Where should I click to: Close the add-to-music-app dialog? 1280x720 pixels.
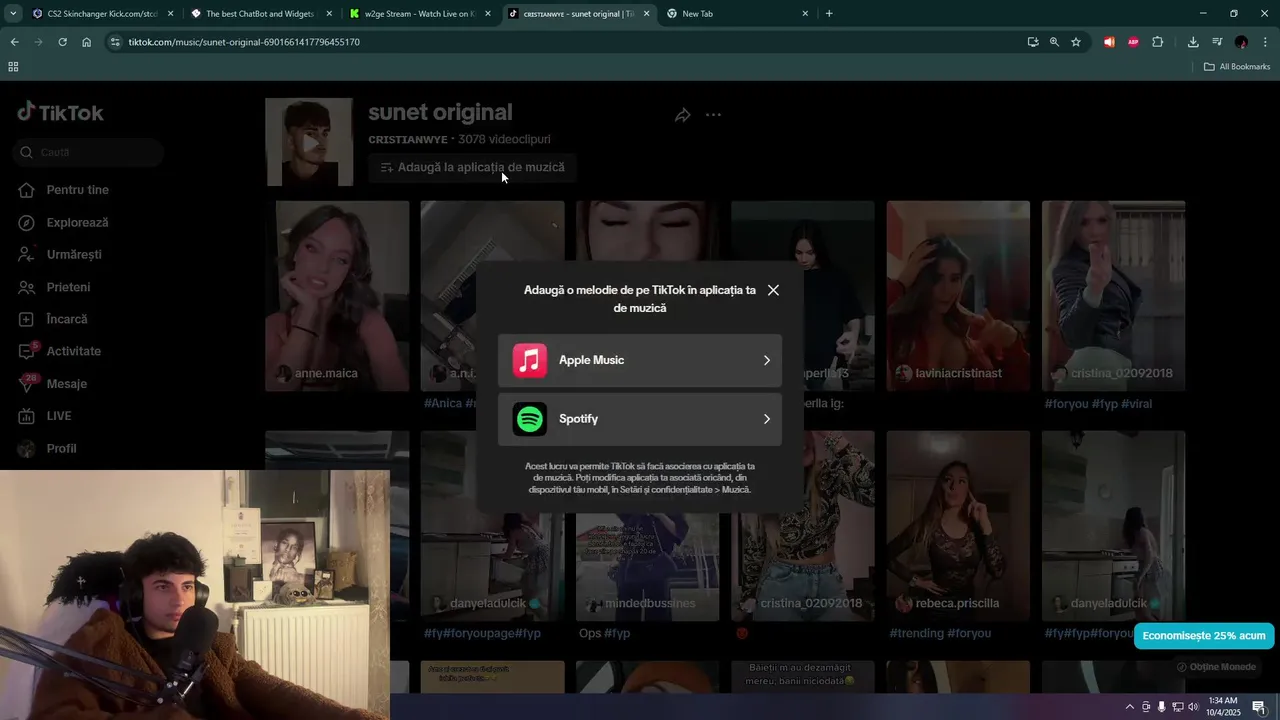pyautogui.click(x=773, y=290)
